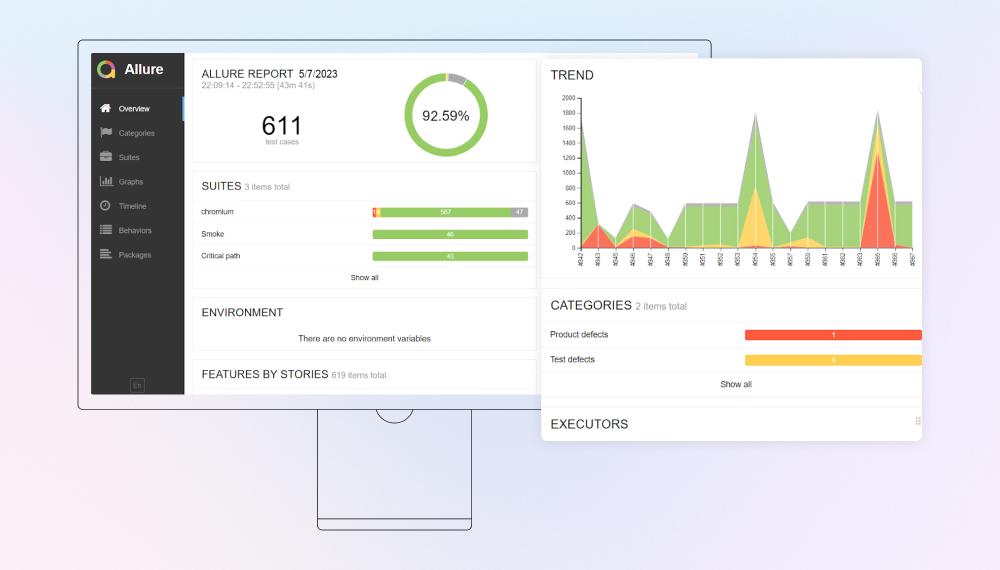Screen dimensions: 1000x570
Task: Open the En language selector
Action: click(x=137, y=385)
